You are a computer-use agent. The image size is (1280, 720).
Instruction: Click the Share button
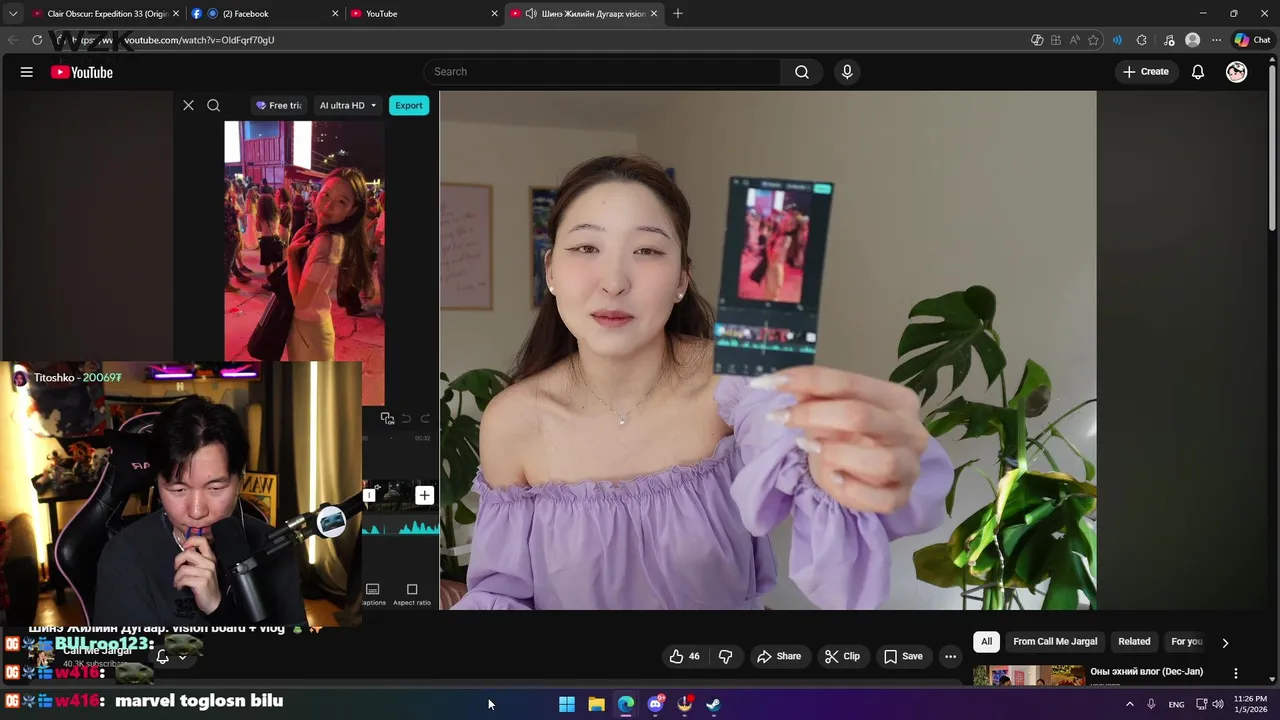(779, 656)
